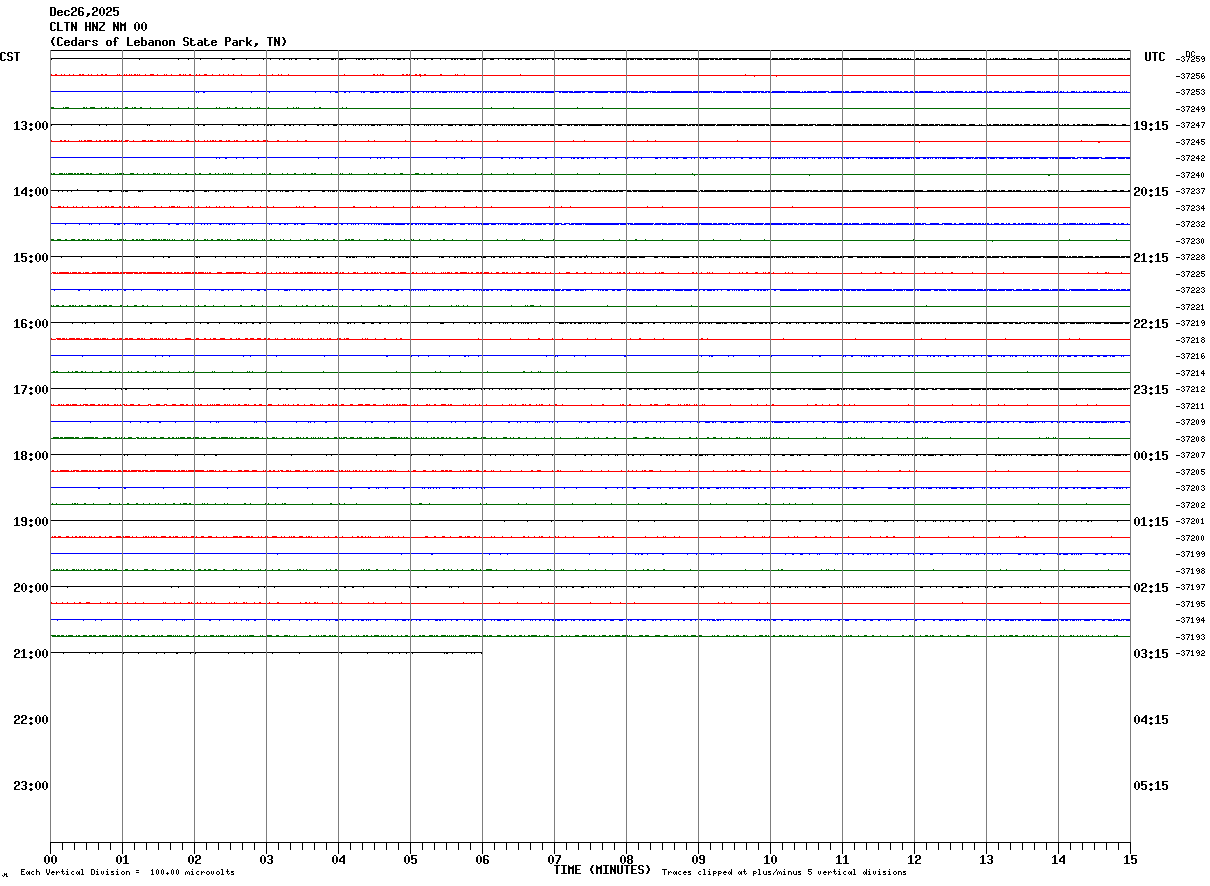Click the 'UTC' timezone label

1155,57
